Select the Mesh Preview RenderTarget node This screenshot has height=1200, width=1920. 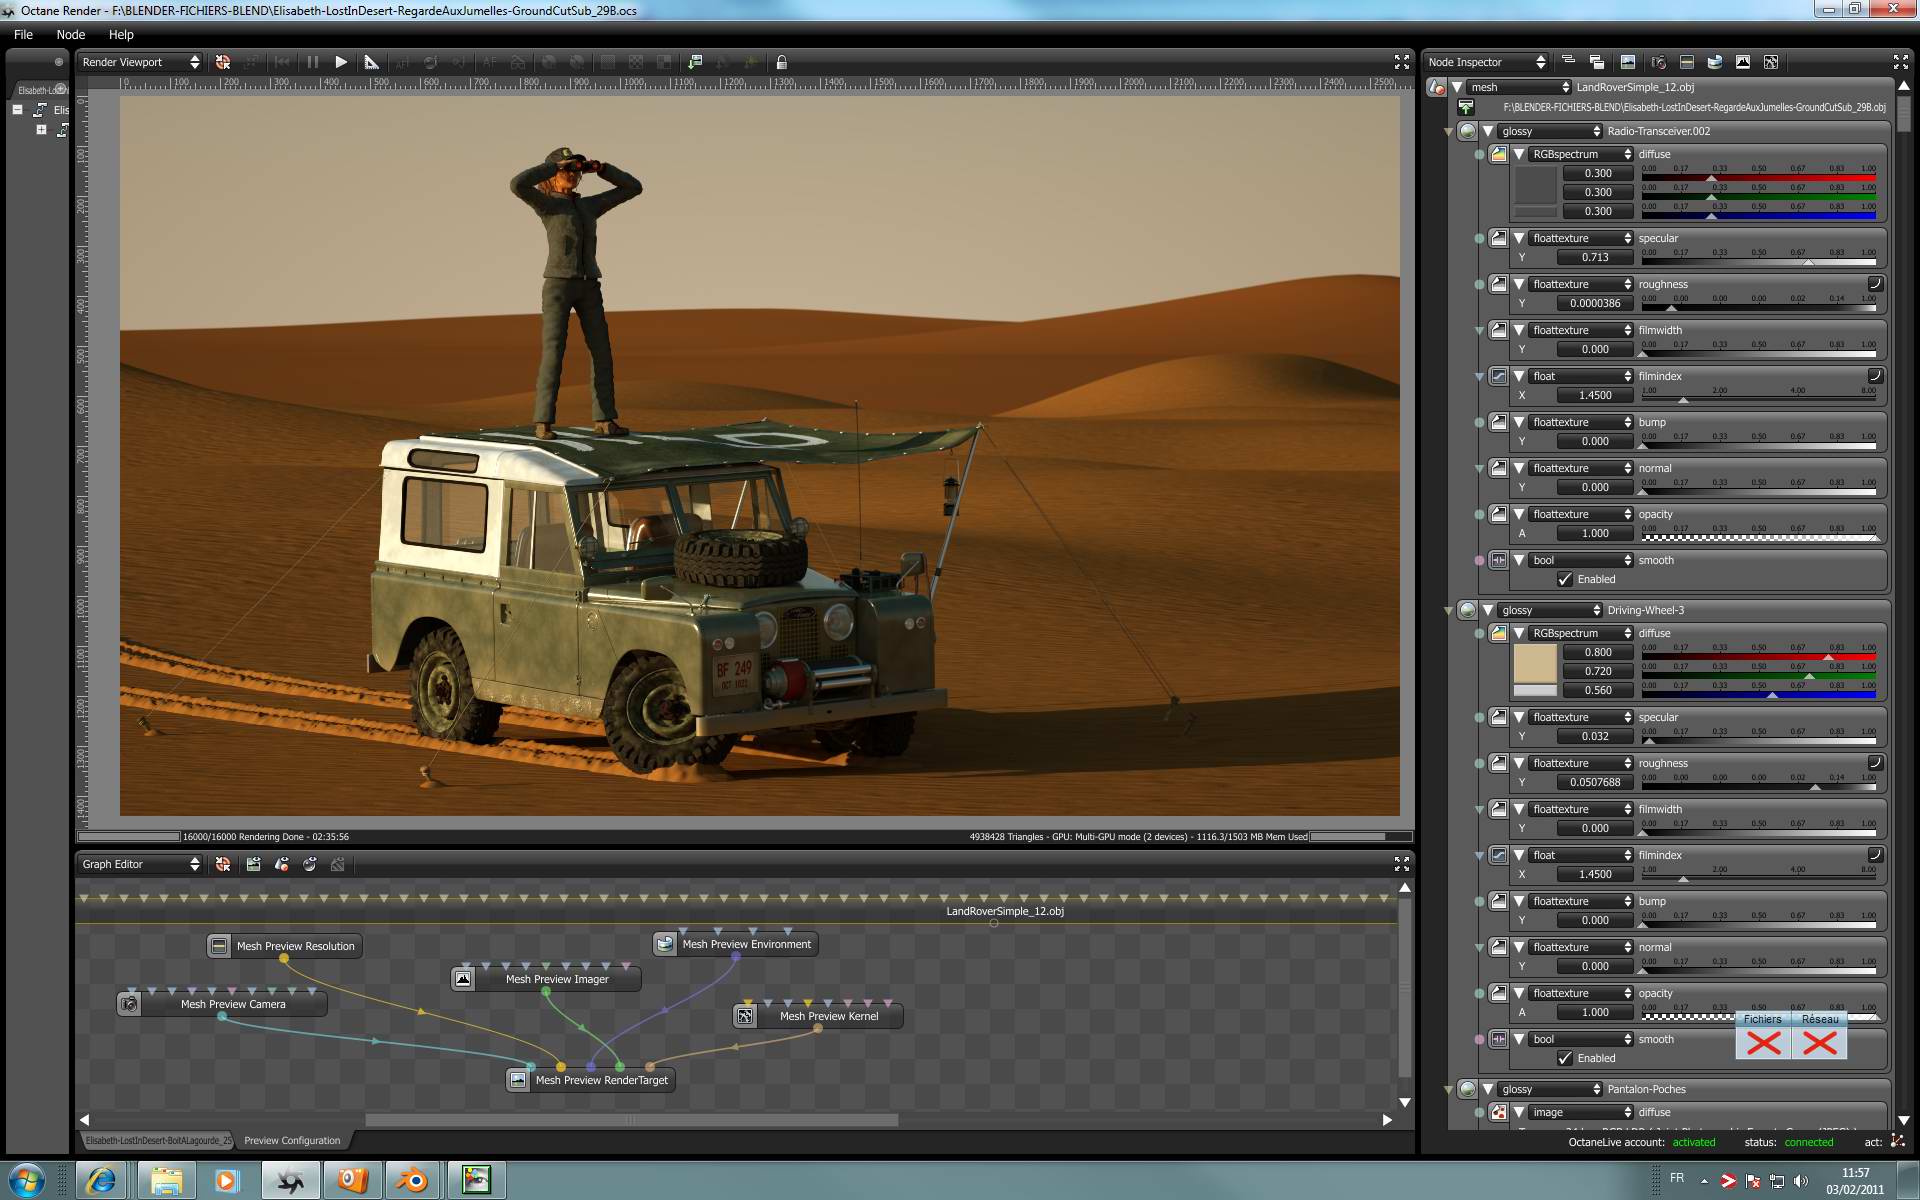[x=601, y=1080]
